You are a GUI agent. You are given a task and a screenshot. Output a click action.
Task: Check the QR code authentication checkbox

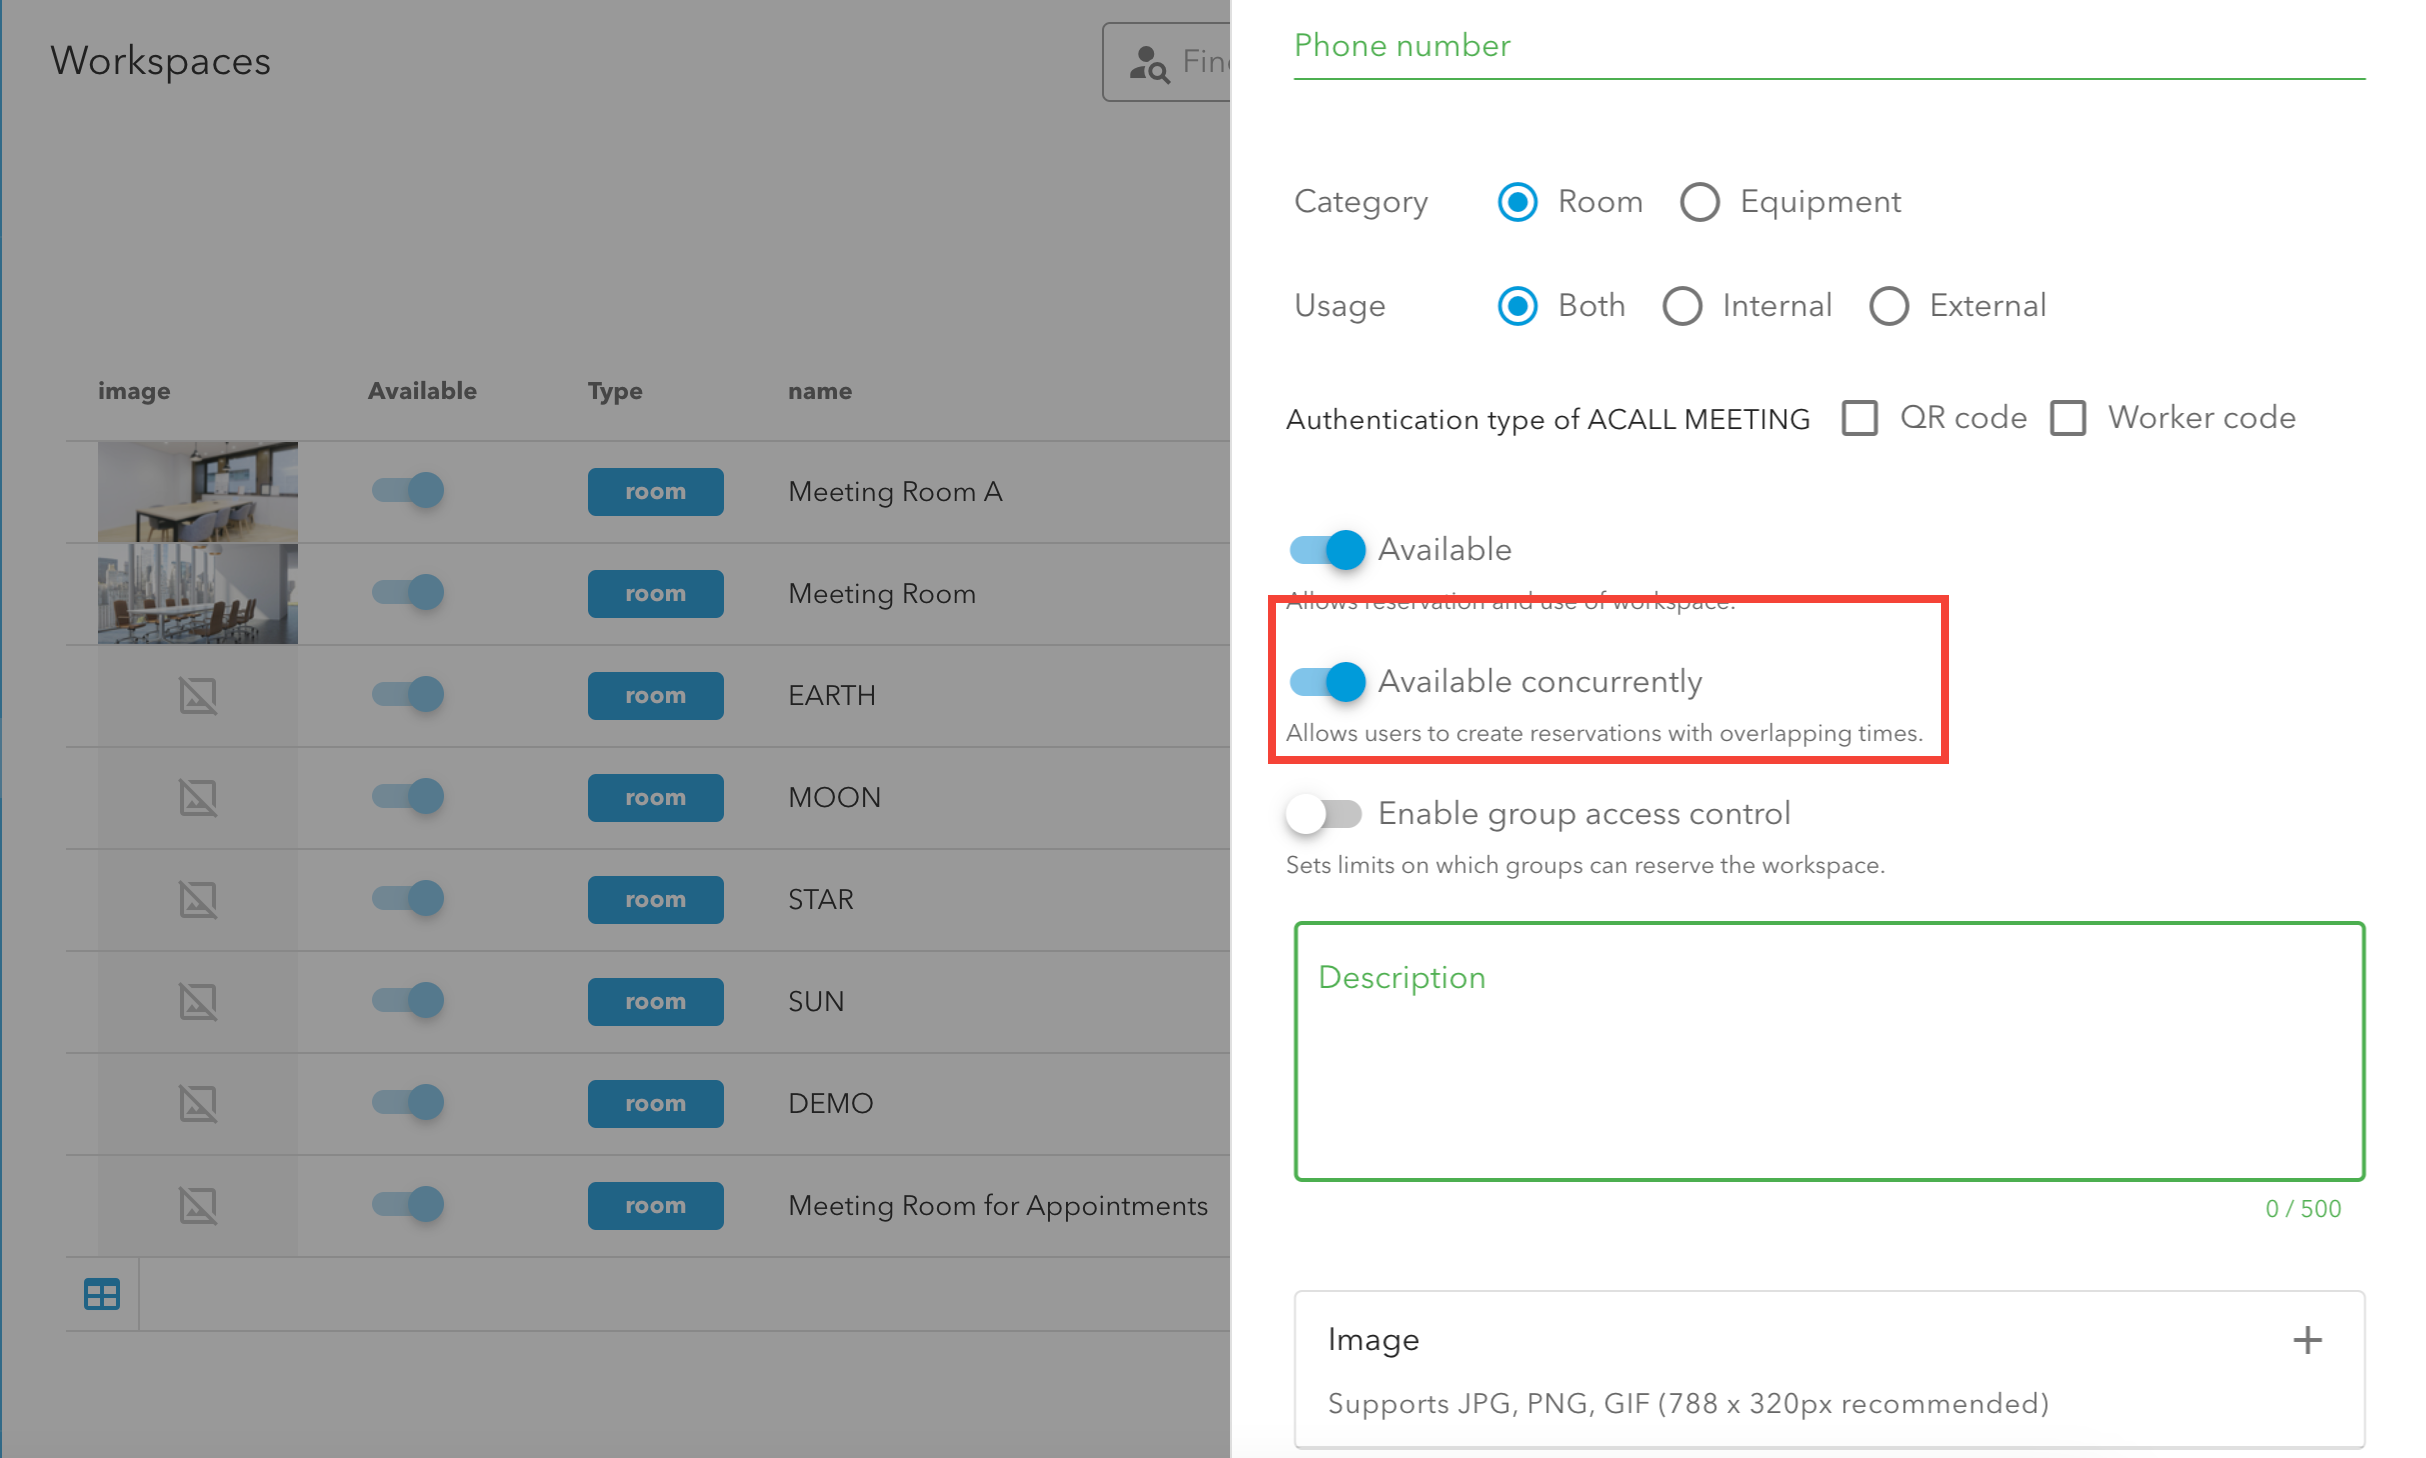[x=1859, y=418]
